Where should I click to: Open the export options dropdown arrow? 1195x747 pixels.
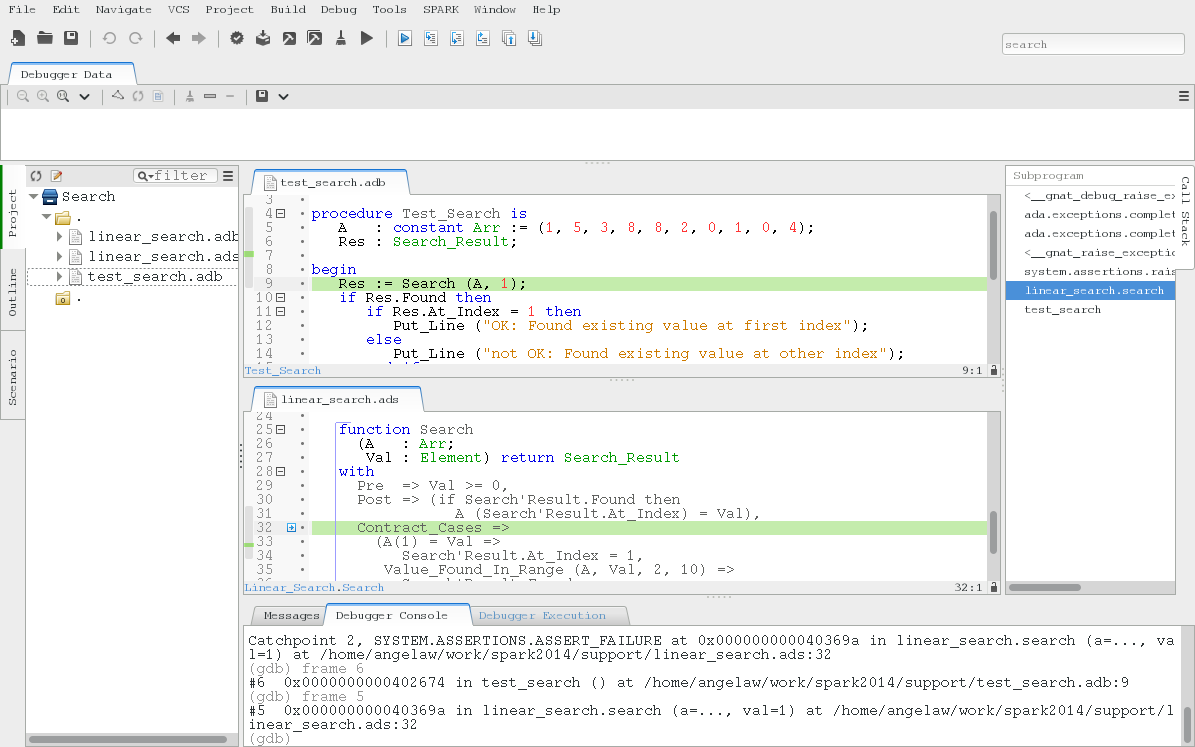pyautogui.click(x=284, y=97)
